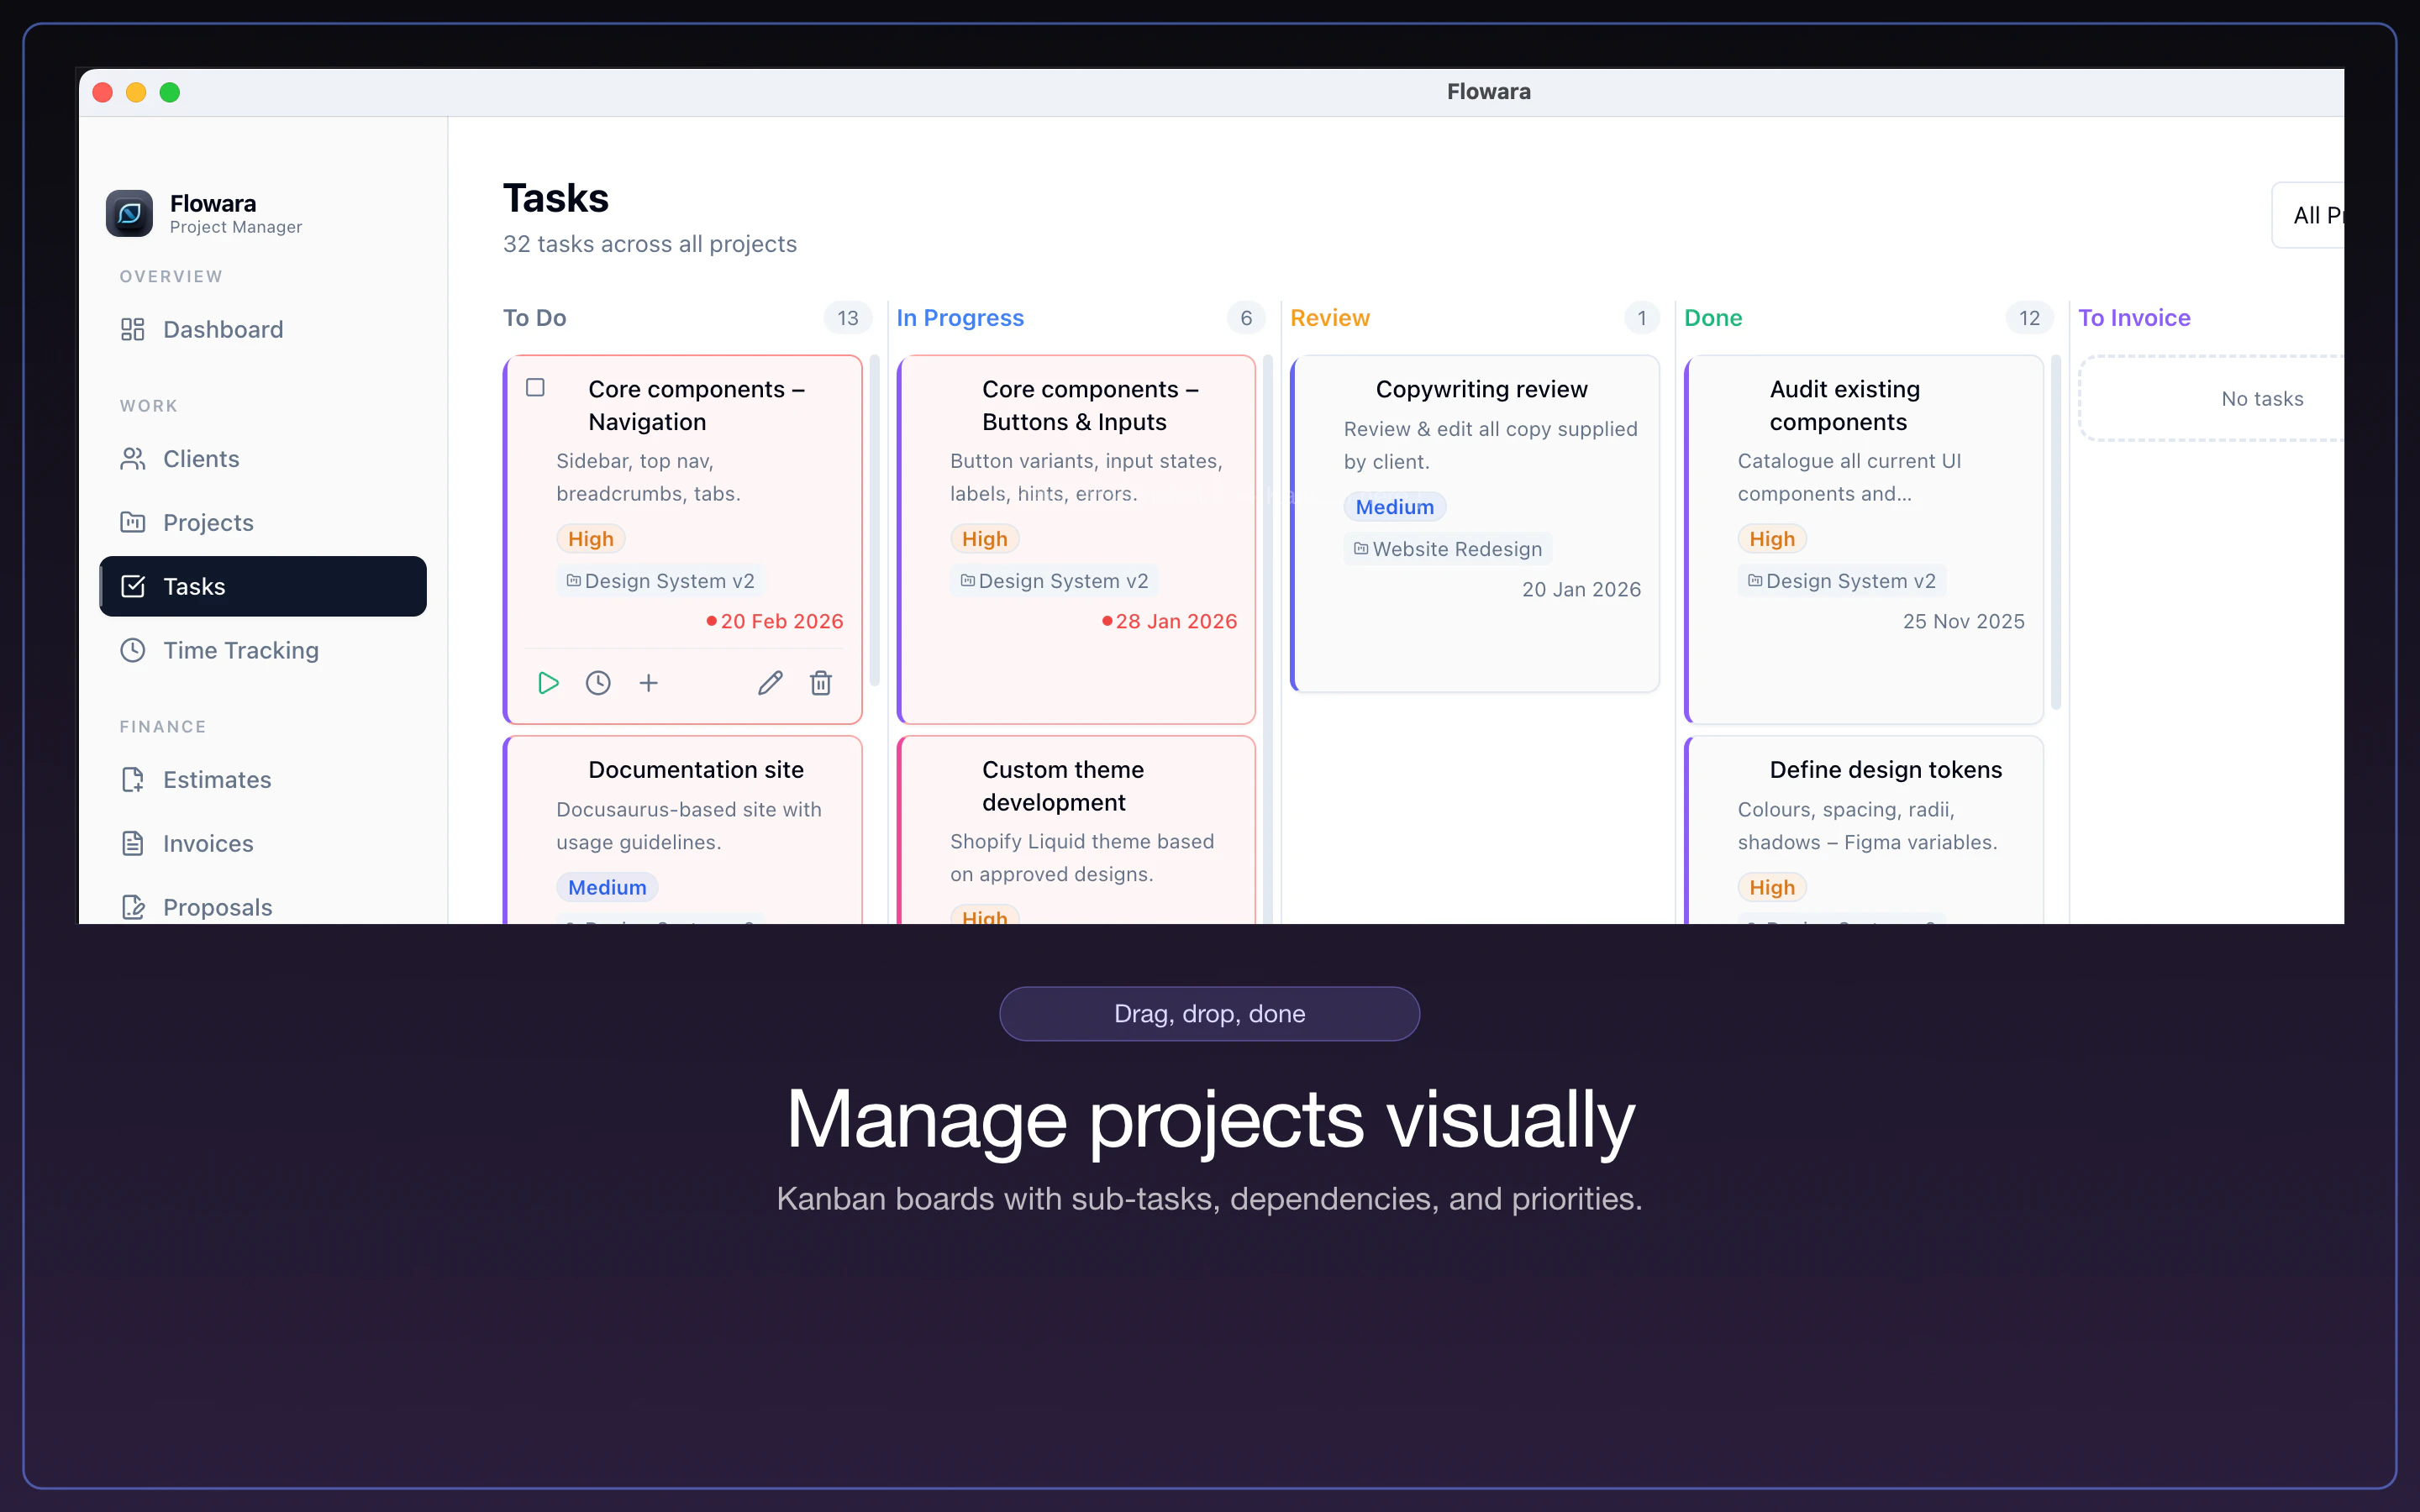This screenshot has height=1512, width=2420.
Task: Click the green fullscreen window button
Action: click(170, 92)
